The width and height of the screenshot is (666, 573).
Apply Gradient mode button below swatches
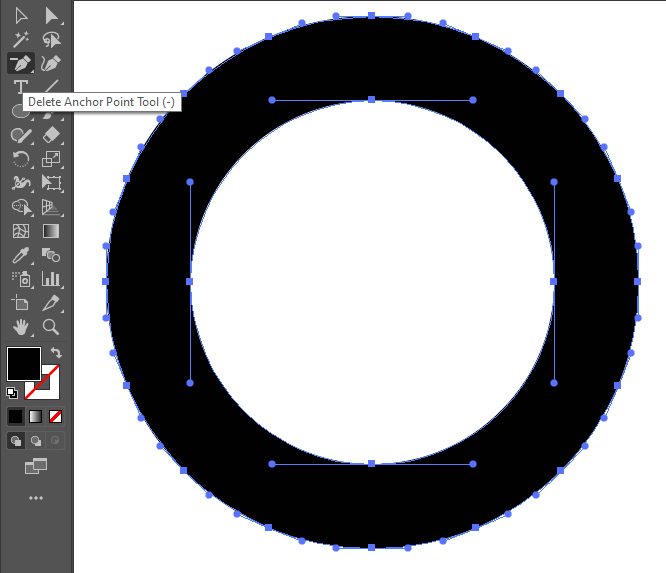36,417
